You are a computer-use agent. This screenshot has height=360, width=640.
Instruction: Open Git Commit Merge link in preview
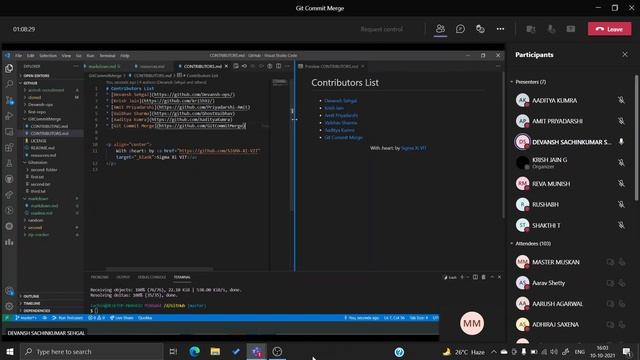tap(343, 138)
